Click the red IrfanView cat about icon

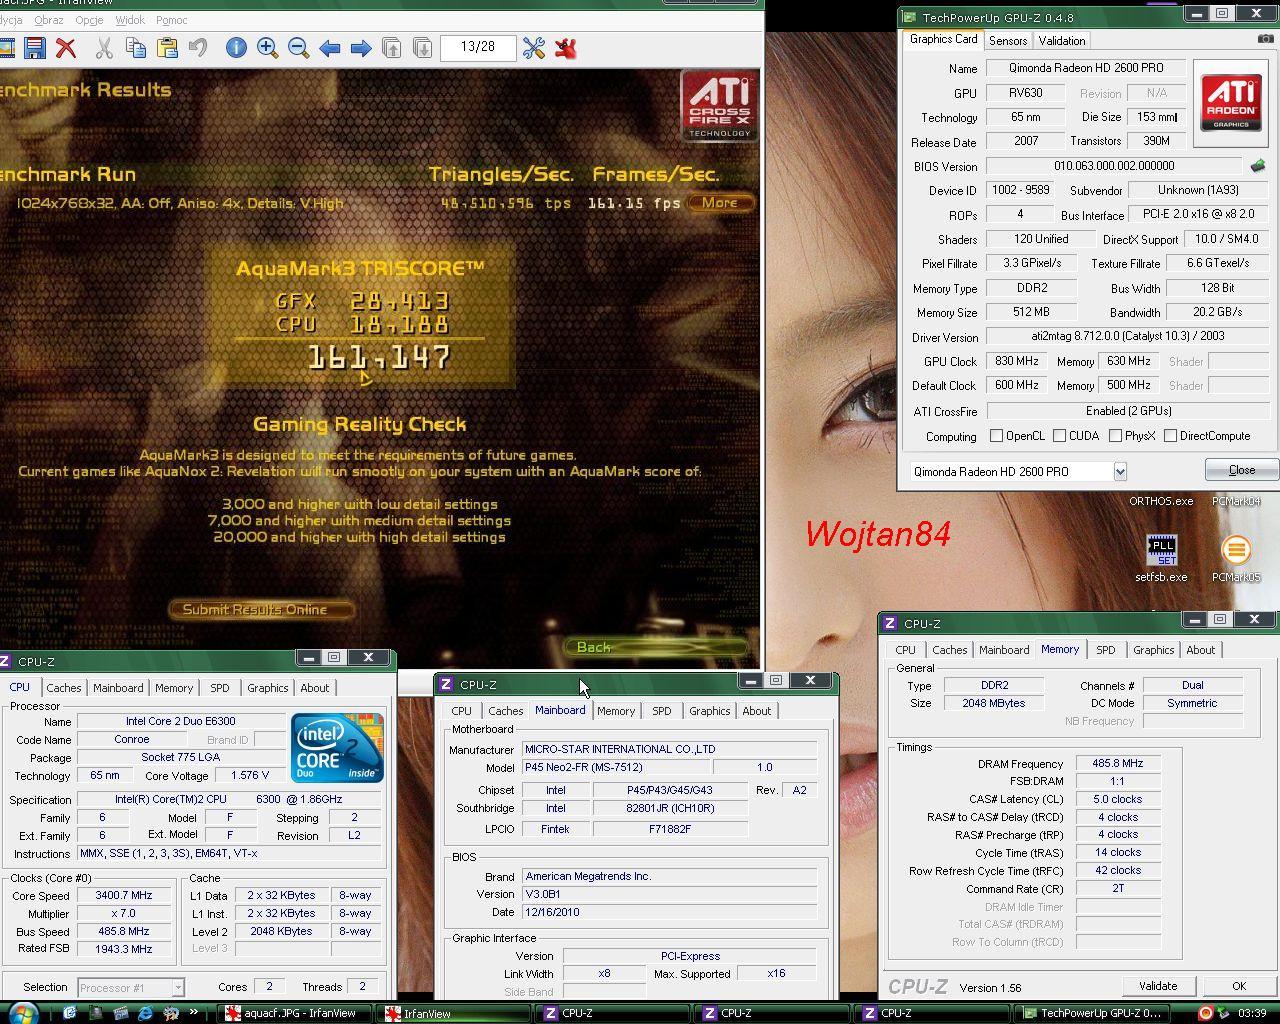566,48
